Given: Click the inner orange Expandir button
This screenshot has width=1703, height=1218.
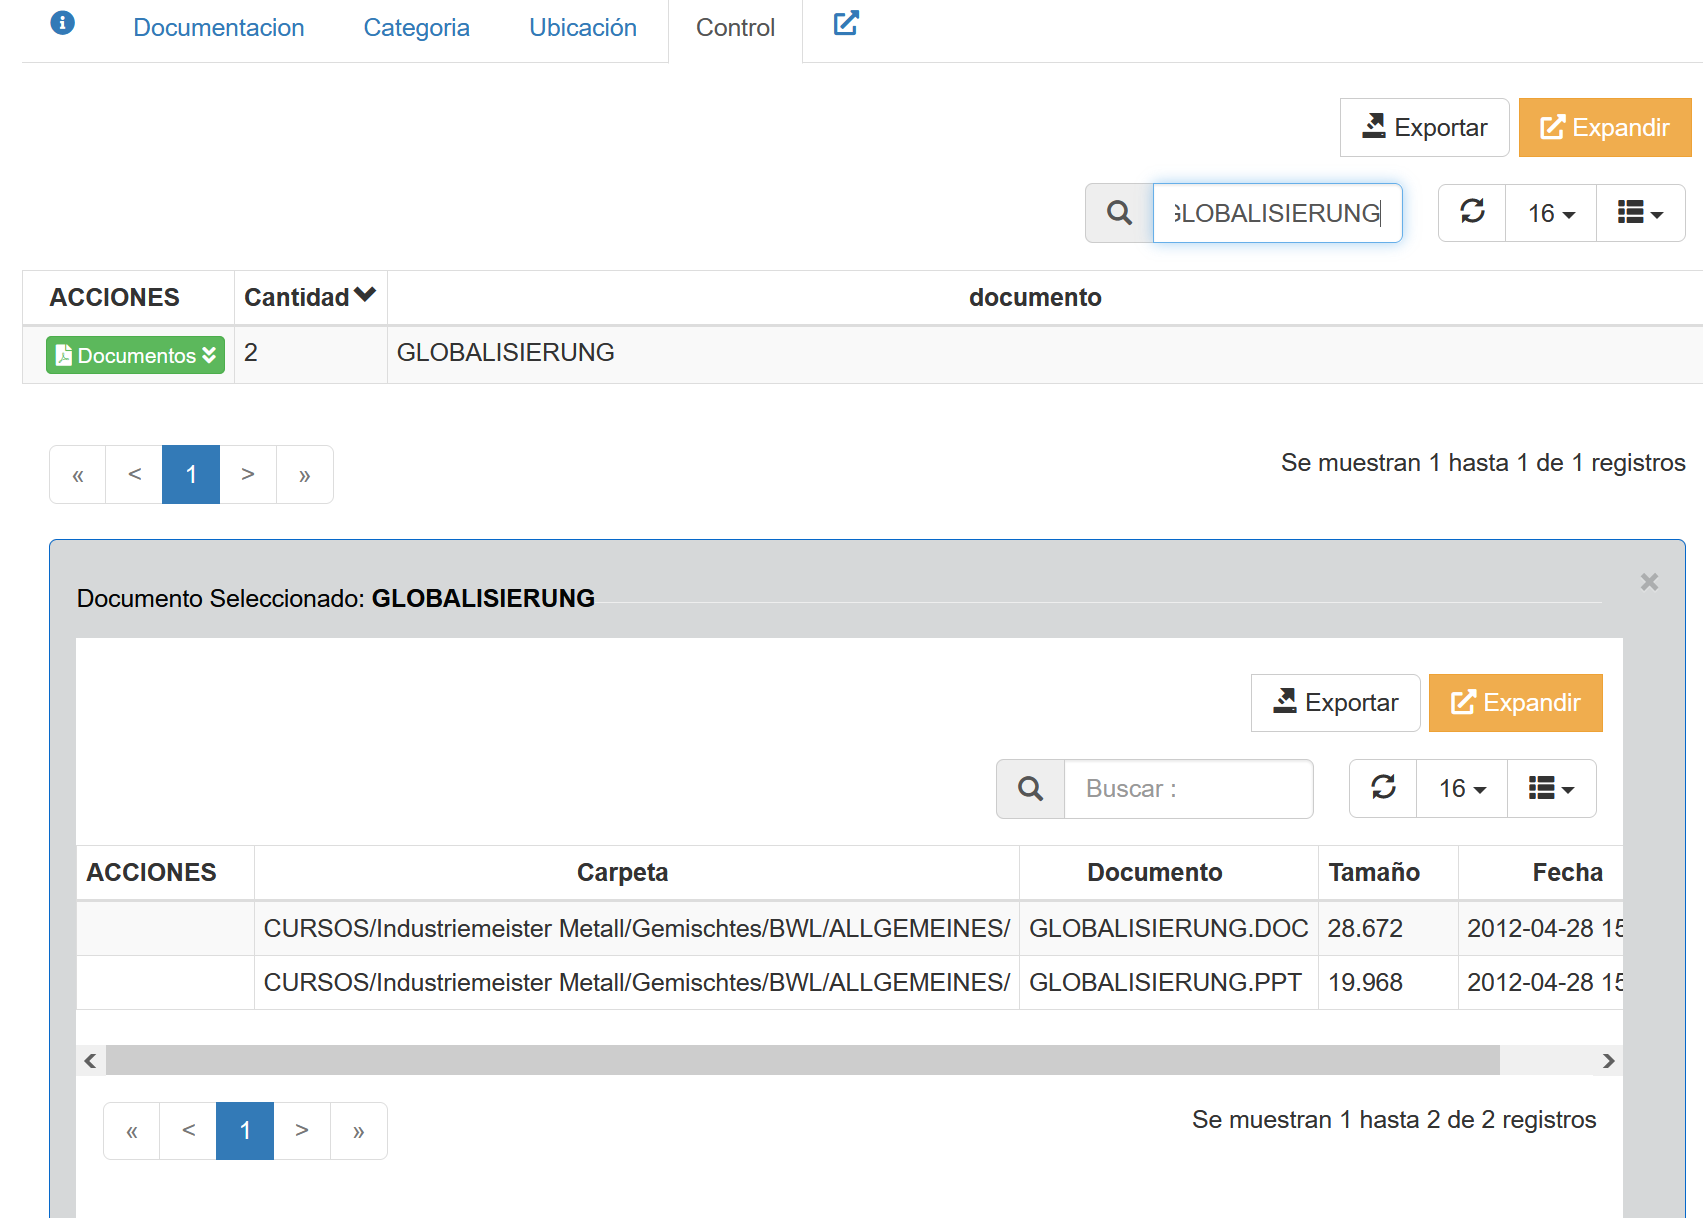Looking at the screenshot, I should coord(1515,703).
